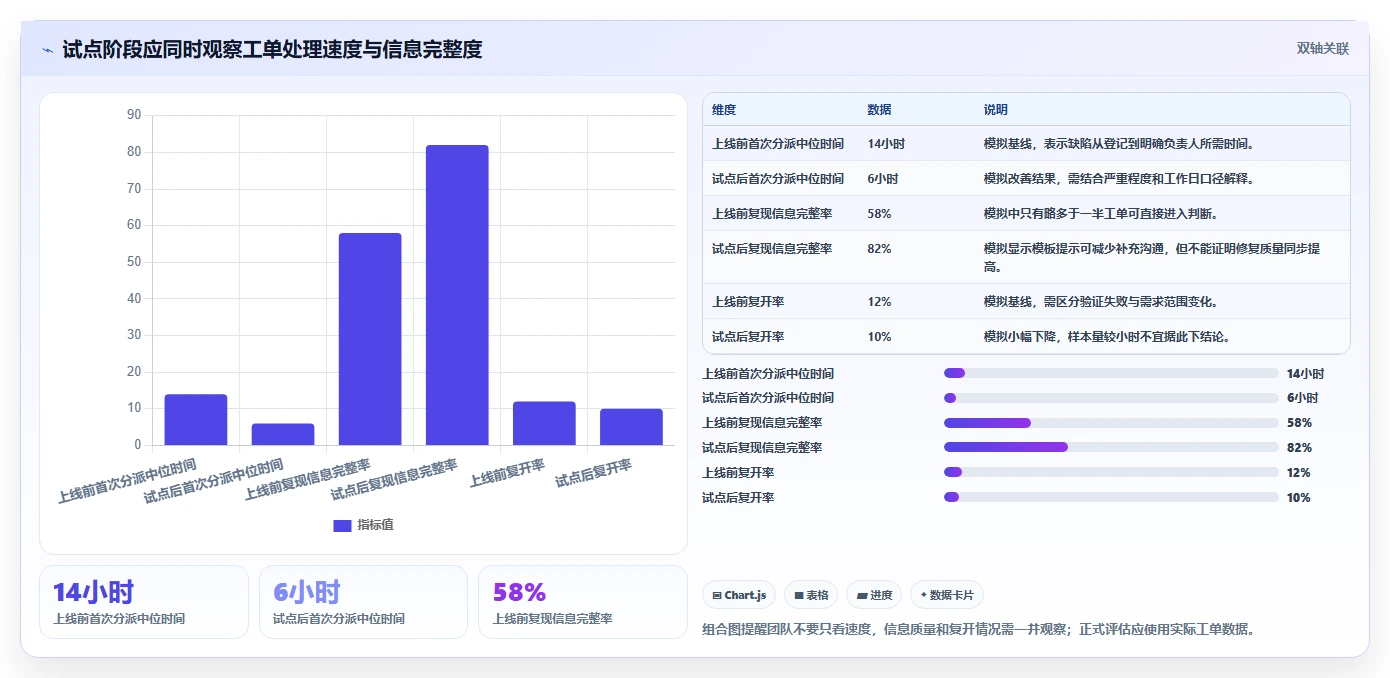Click the progress bar in the 14小时 row
This screenshot has height=678, width=1390.
[1111, 373]
